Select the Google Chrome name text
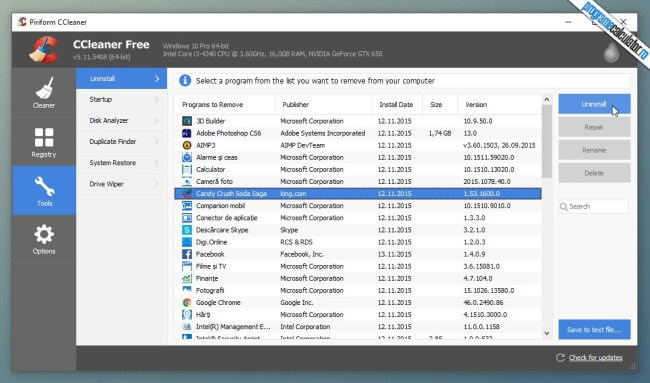650x383 pixels. 218,303
